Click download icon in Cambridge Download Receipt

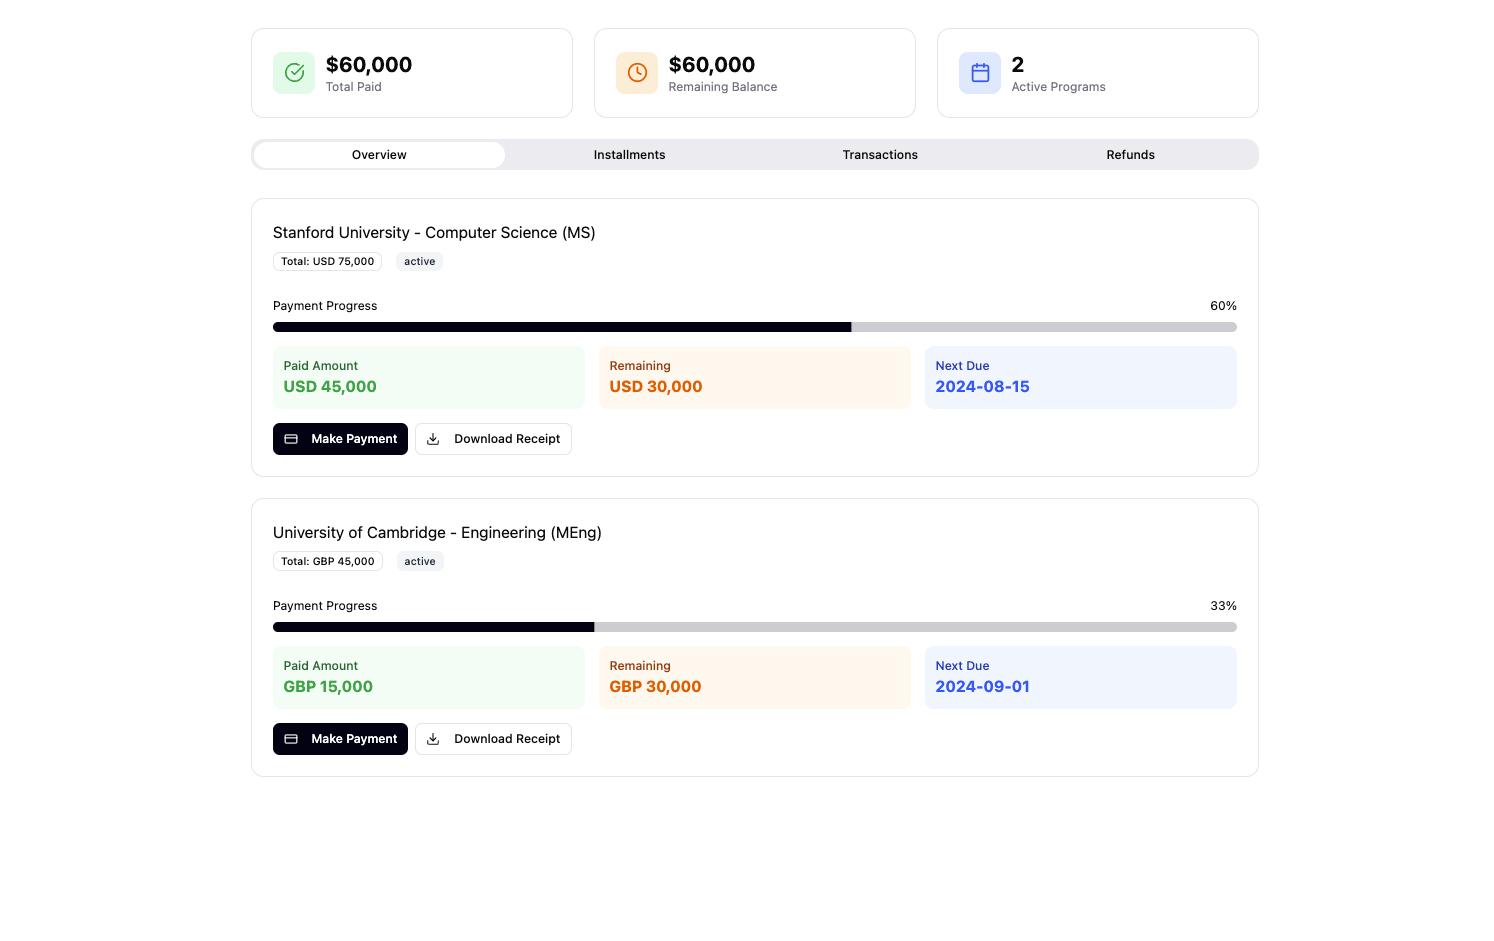coord(433,739)
